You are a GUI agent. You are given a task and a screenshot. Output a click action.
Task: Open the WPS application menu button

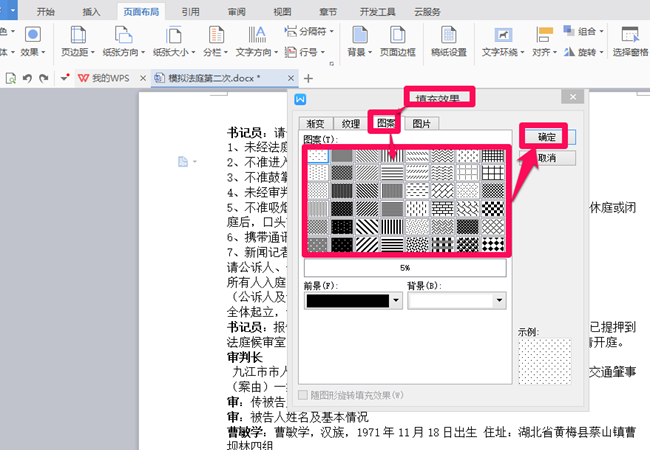point(8,10)
